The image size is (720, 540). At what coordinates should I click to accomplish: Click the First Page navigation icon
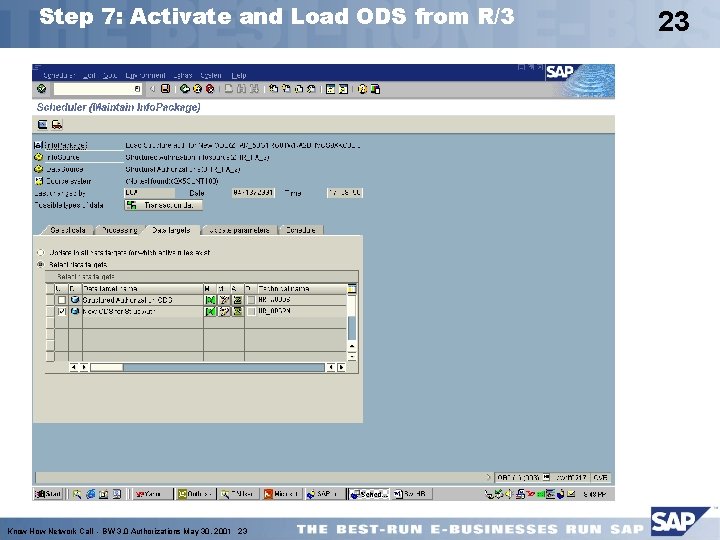click(274, 89)
